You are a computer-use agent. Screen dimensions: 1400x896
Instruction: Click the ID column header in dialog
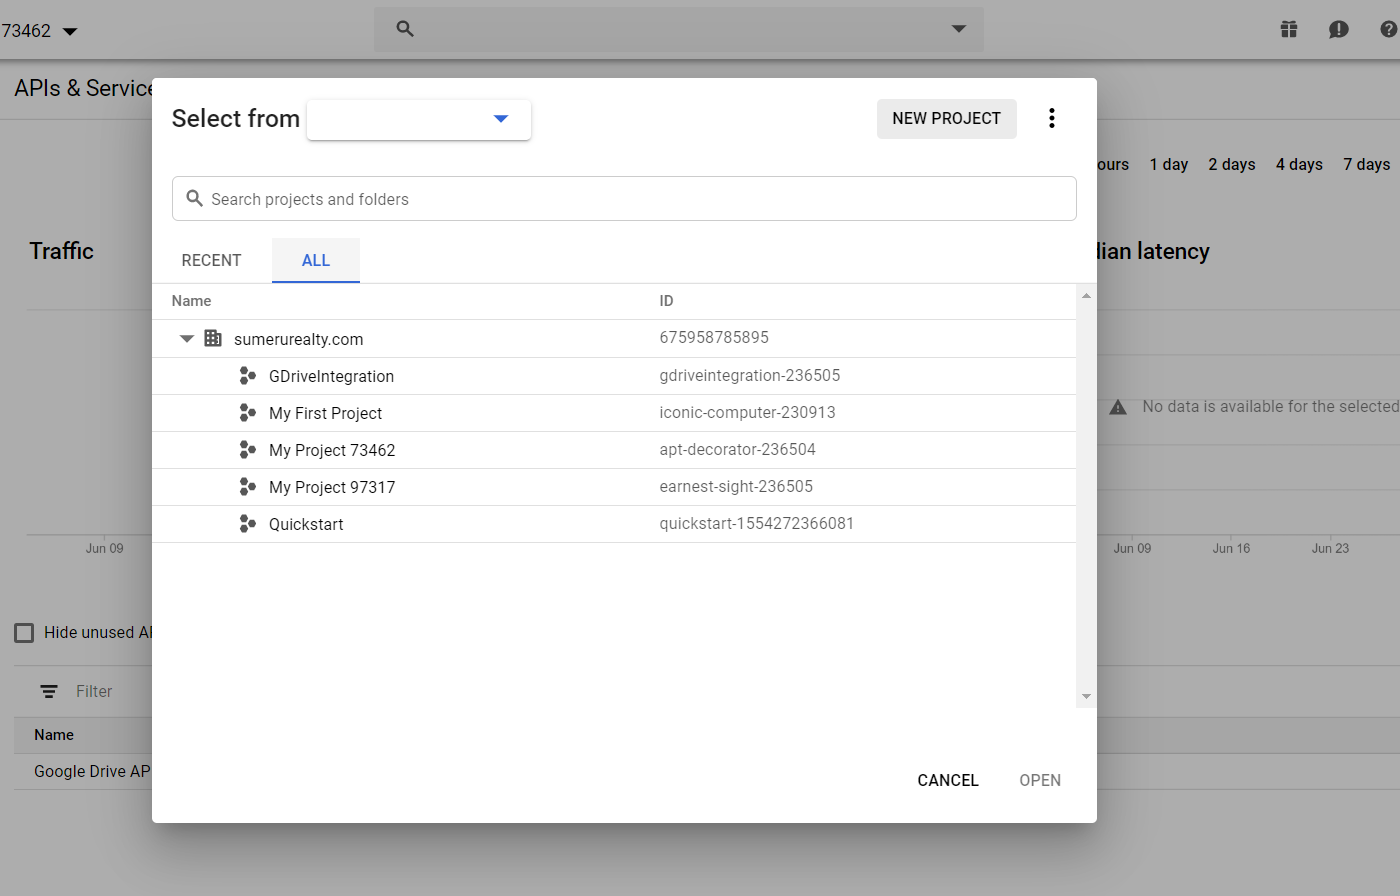tap(667, 301)
